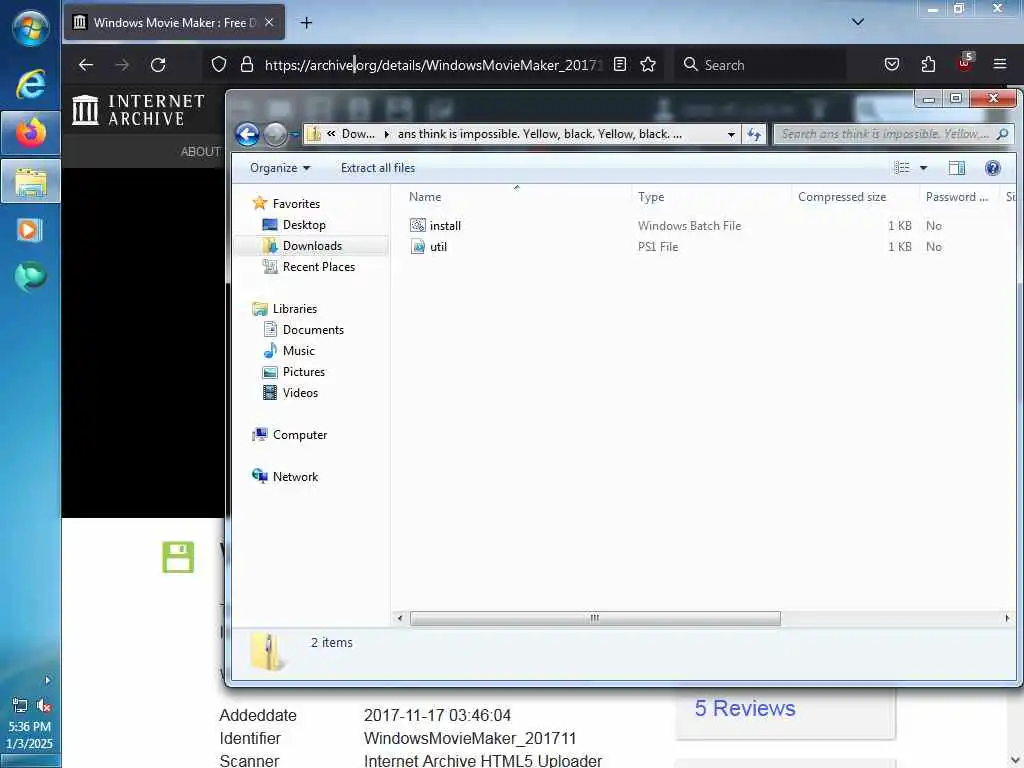Reload the Firefox page

click(158, 65)
